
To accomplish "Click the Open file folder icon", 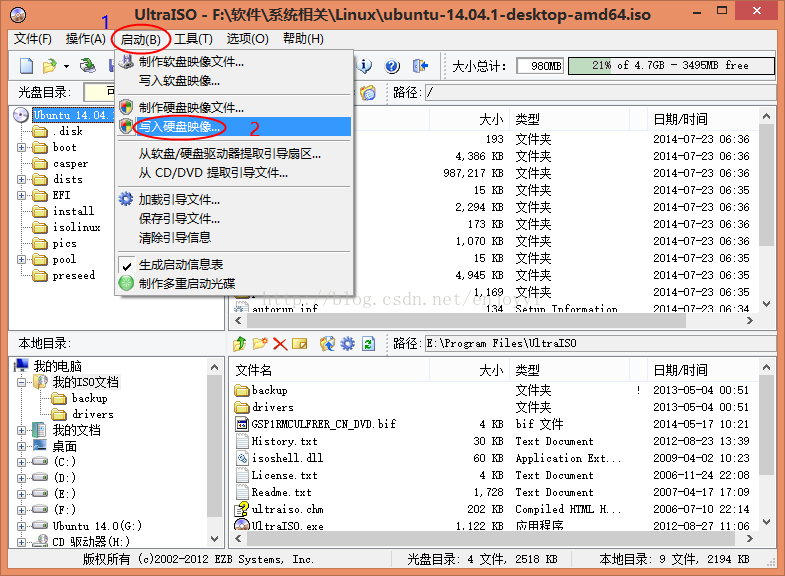I will pos(50,66).
